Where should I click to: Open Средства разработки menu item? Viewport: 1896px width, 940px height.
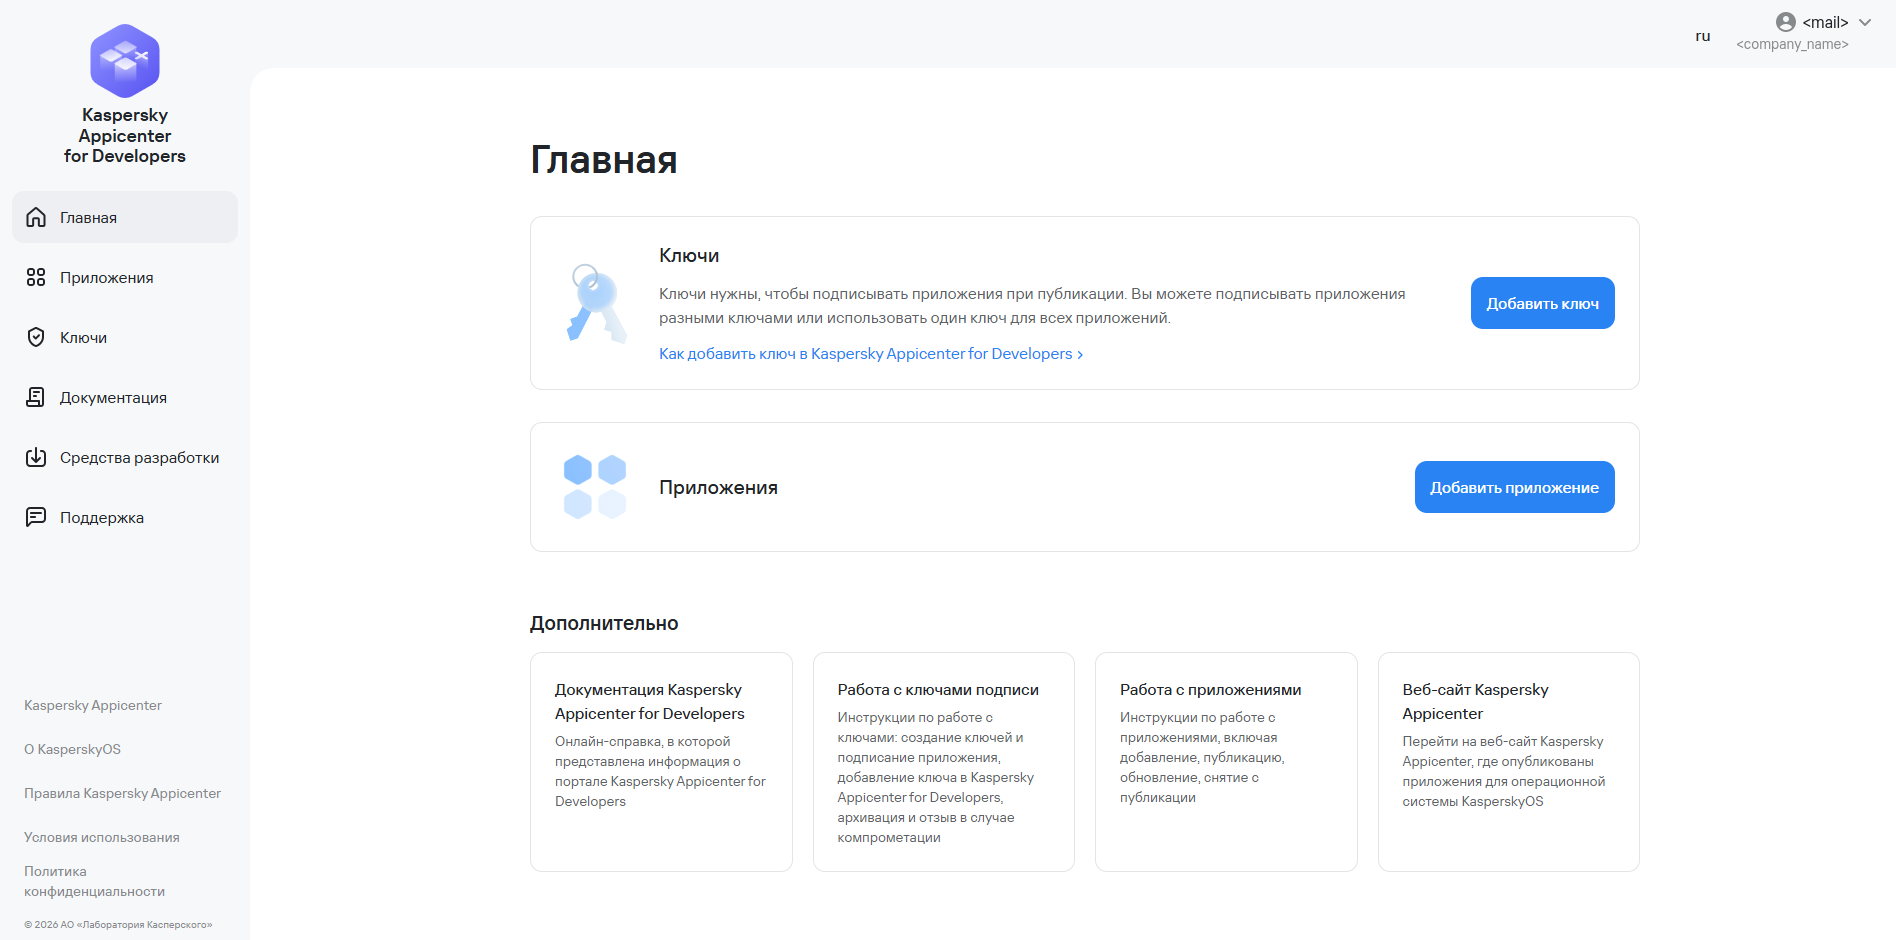coord(125,457)
